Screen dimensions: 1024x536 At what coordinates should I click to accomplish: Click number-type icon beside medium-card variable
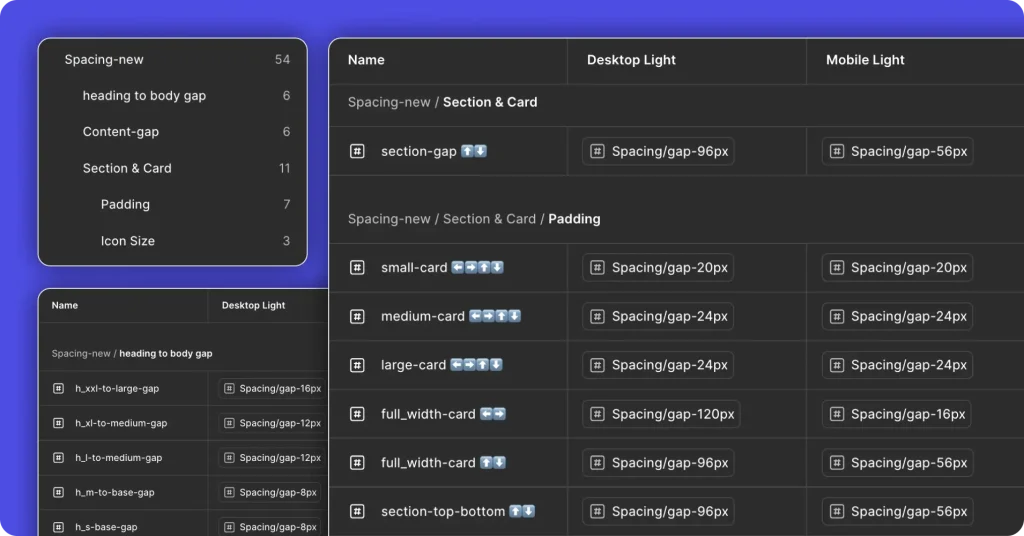click(x=357, y=317)
